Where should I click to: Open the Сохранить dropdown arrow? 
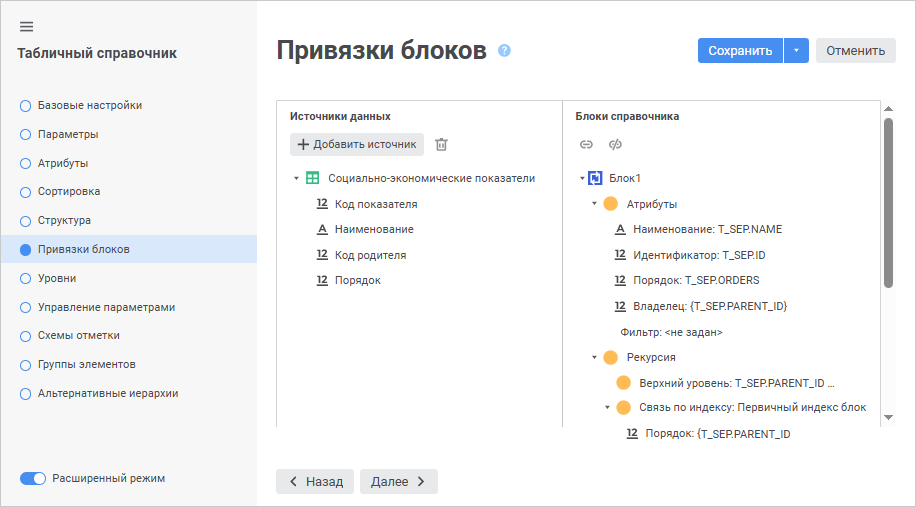click(x=796, y=51)
